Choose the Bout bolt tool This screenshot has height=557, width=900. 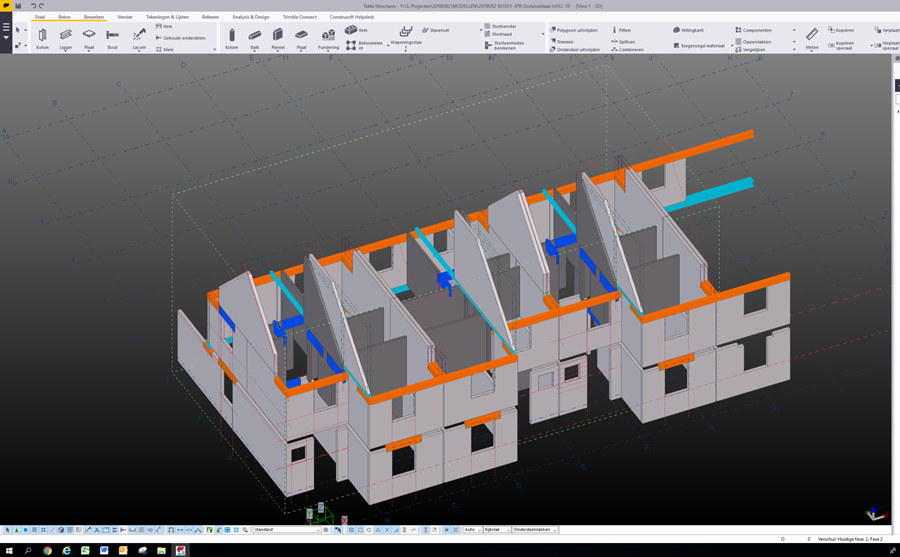(112, 38)
